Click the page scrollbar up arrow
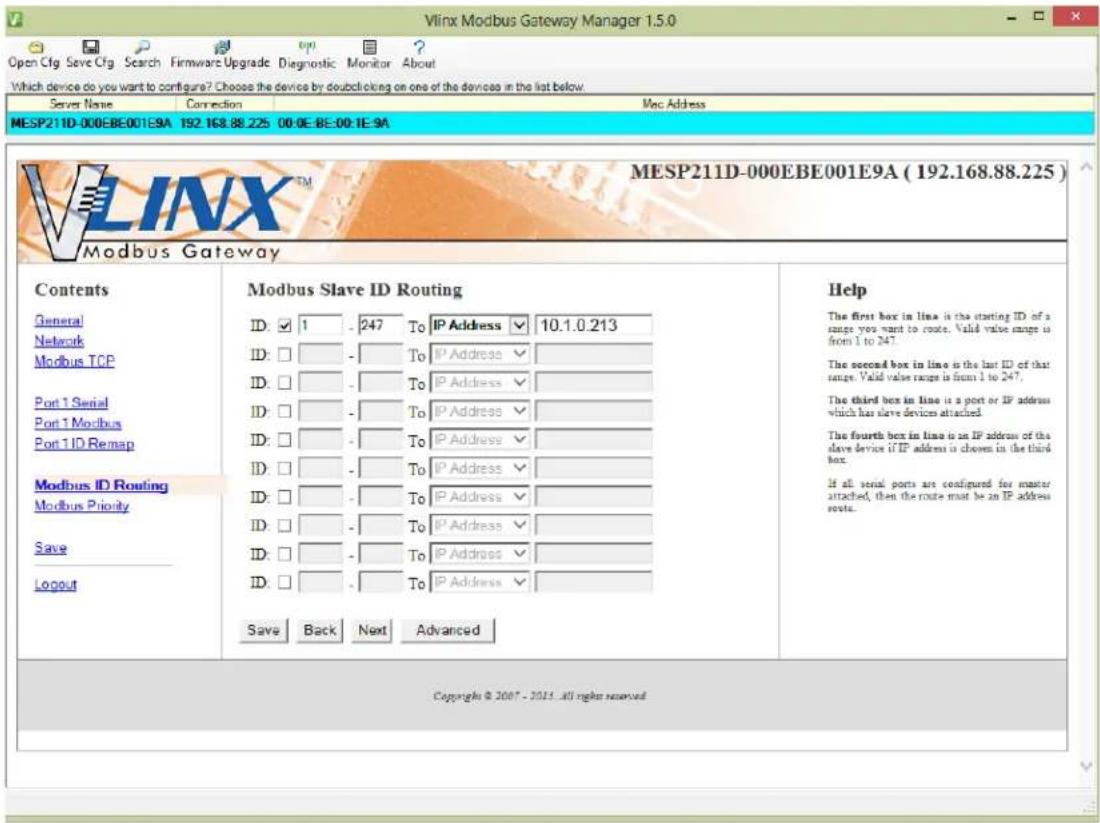 (1086, 167)
